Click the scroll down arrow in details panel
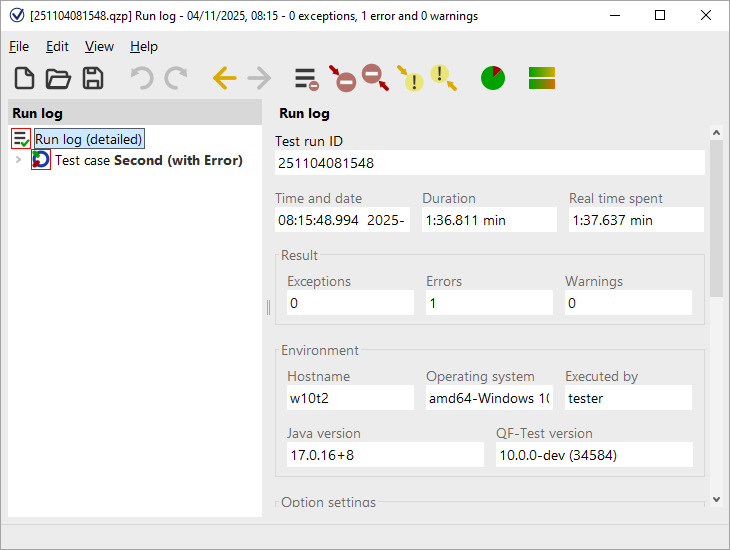730x550 pixels. [716, 499]
